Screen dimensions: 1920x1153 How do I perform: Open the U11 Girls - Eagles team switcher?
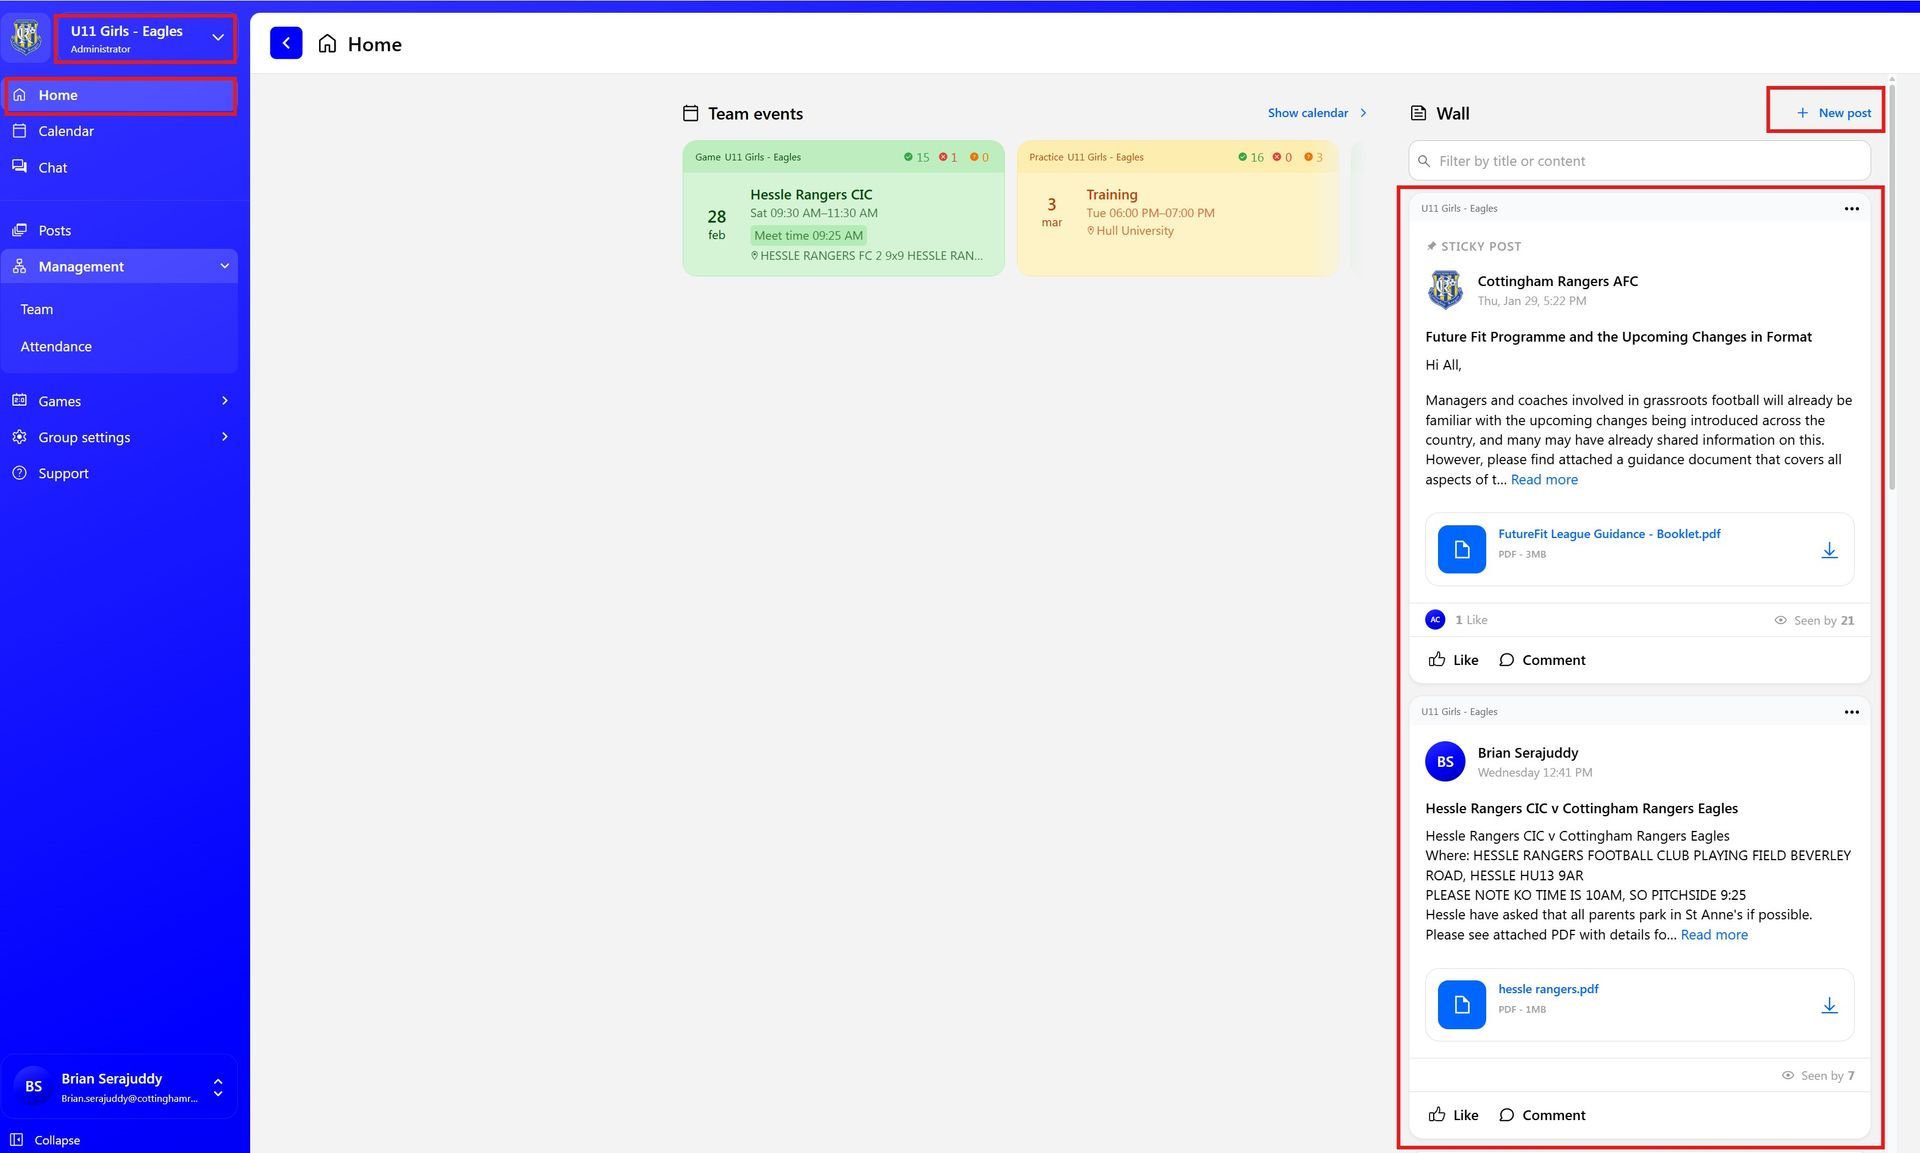146,38
